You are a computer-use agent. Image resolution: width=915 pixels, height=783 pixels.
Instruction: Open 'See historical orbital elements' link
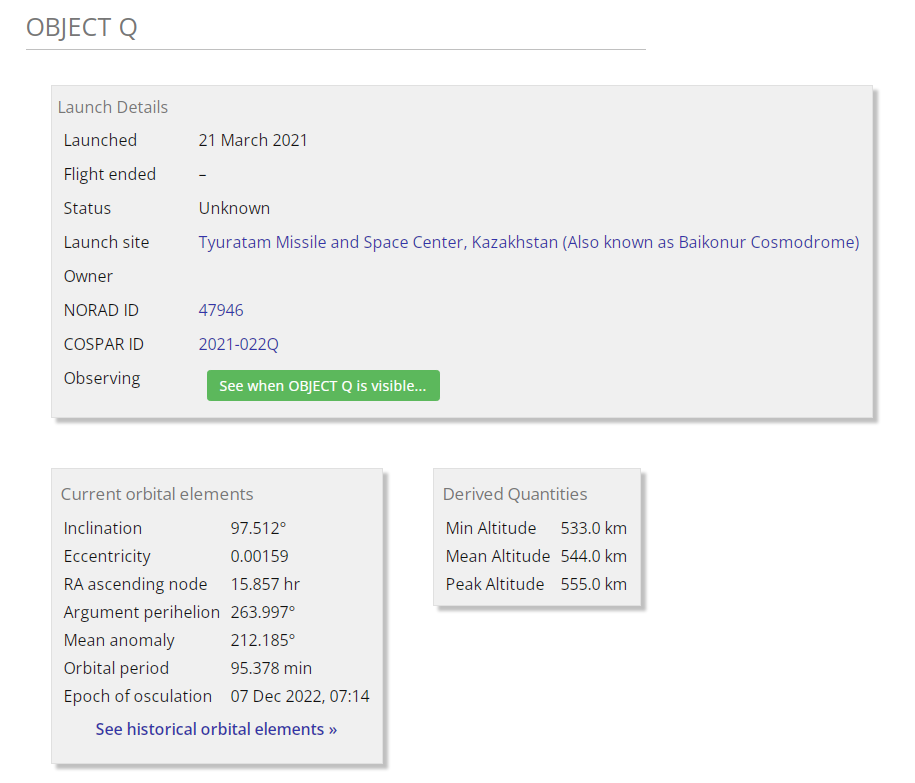216,729
